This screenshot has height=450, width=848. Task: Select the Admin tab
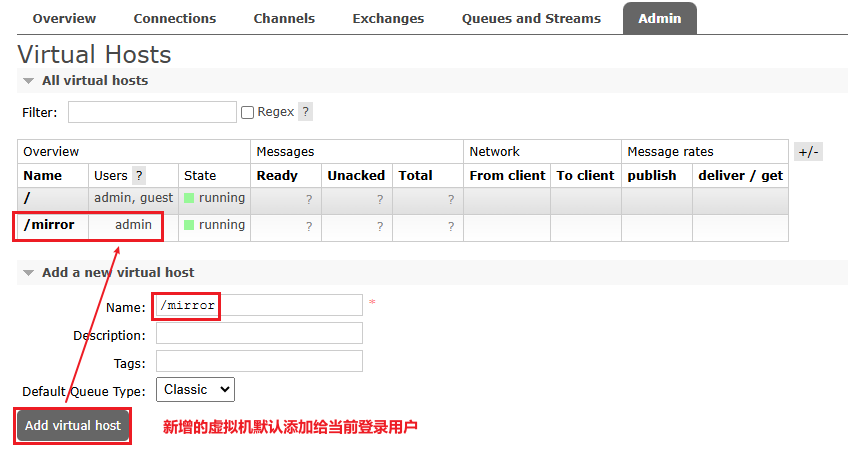tap(660, 18)
